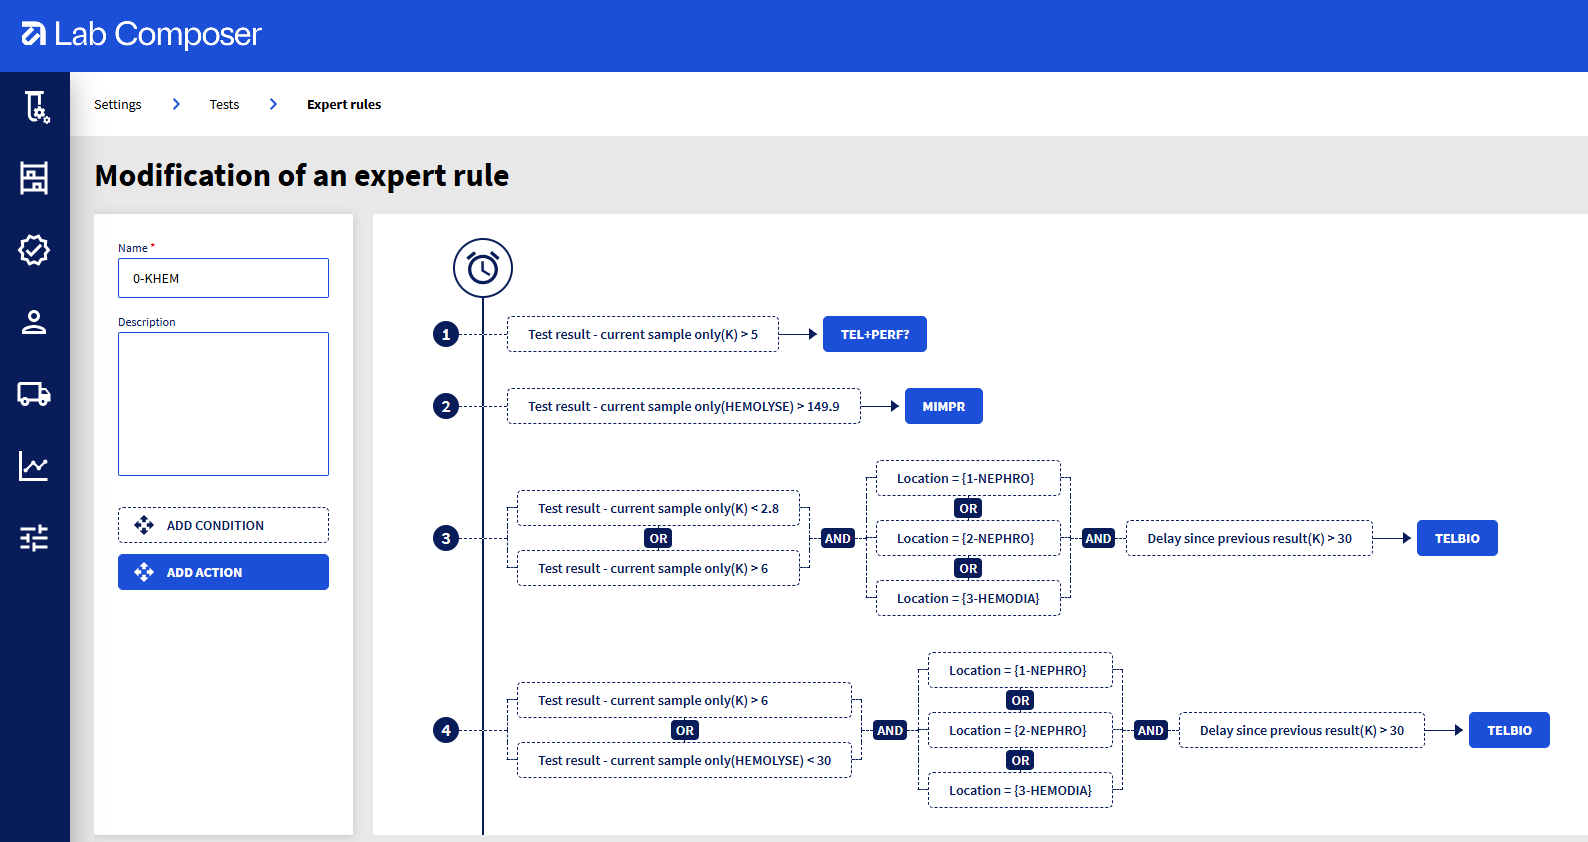Open the shelving storage sidebar icon
This screenshot has width=1588, height=842.
coord(34,178)
